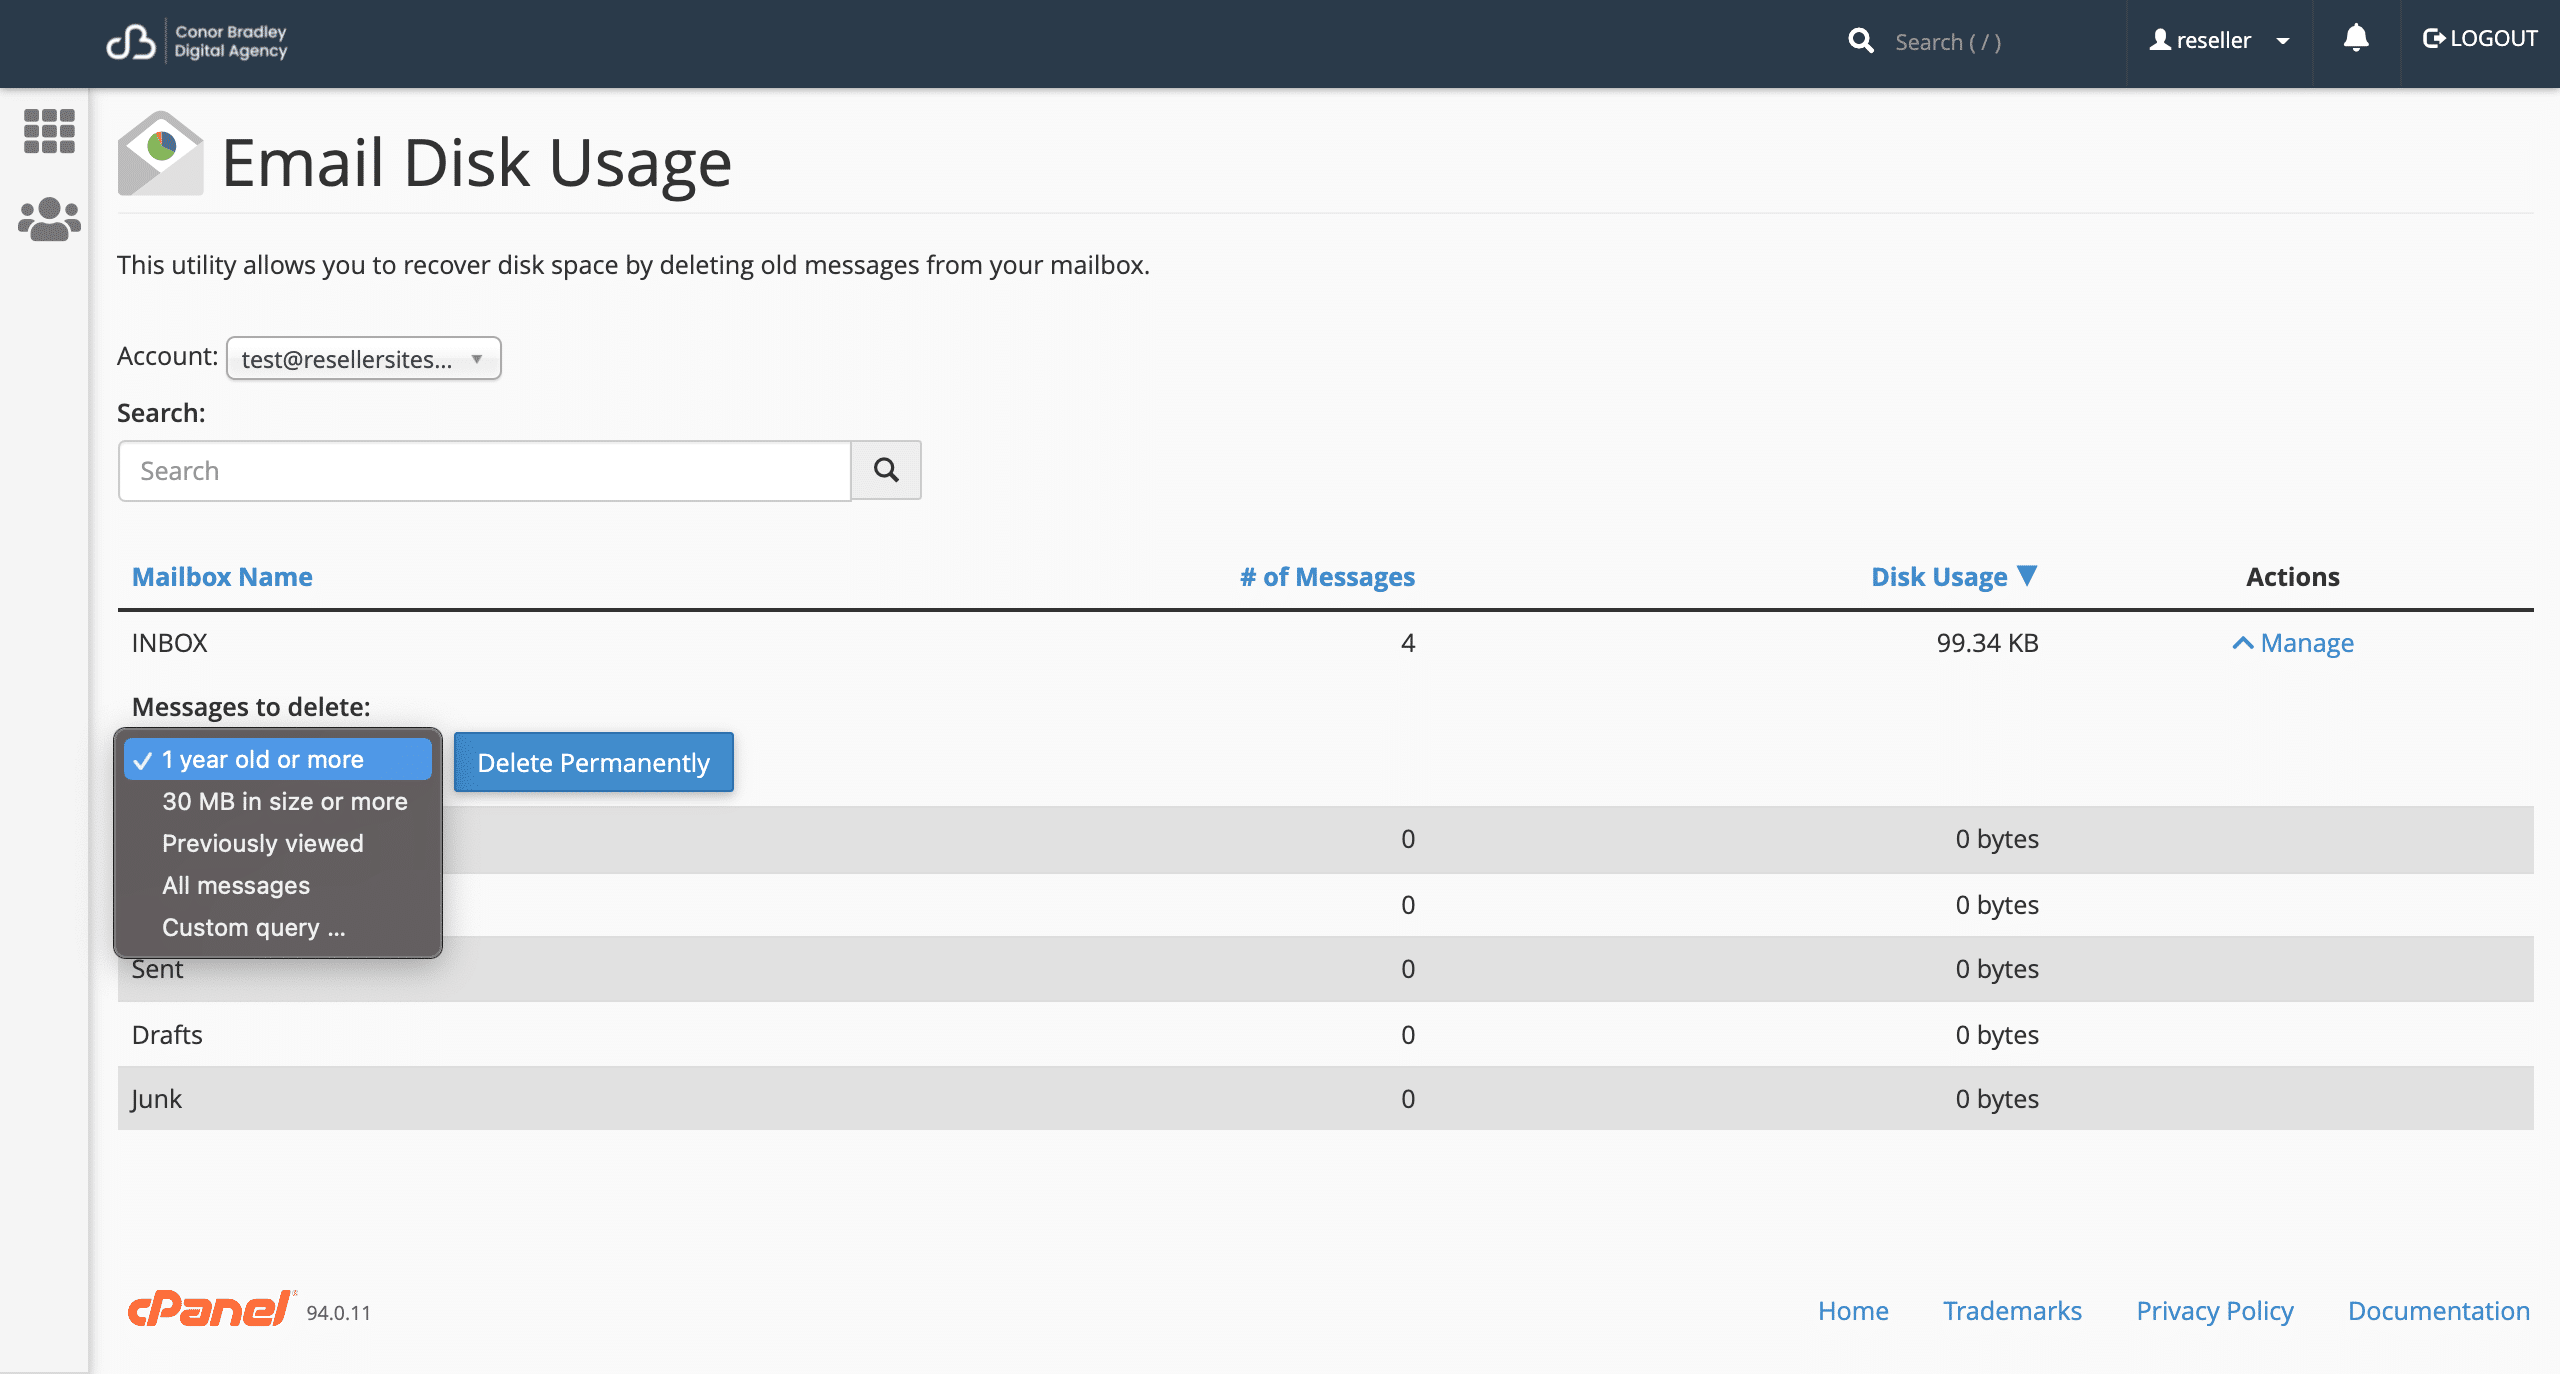
Task: Open the Account dropdown test@resellersites
Action: [364, 358]
